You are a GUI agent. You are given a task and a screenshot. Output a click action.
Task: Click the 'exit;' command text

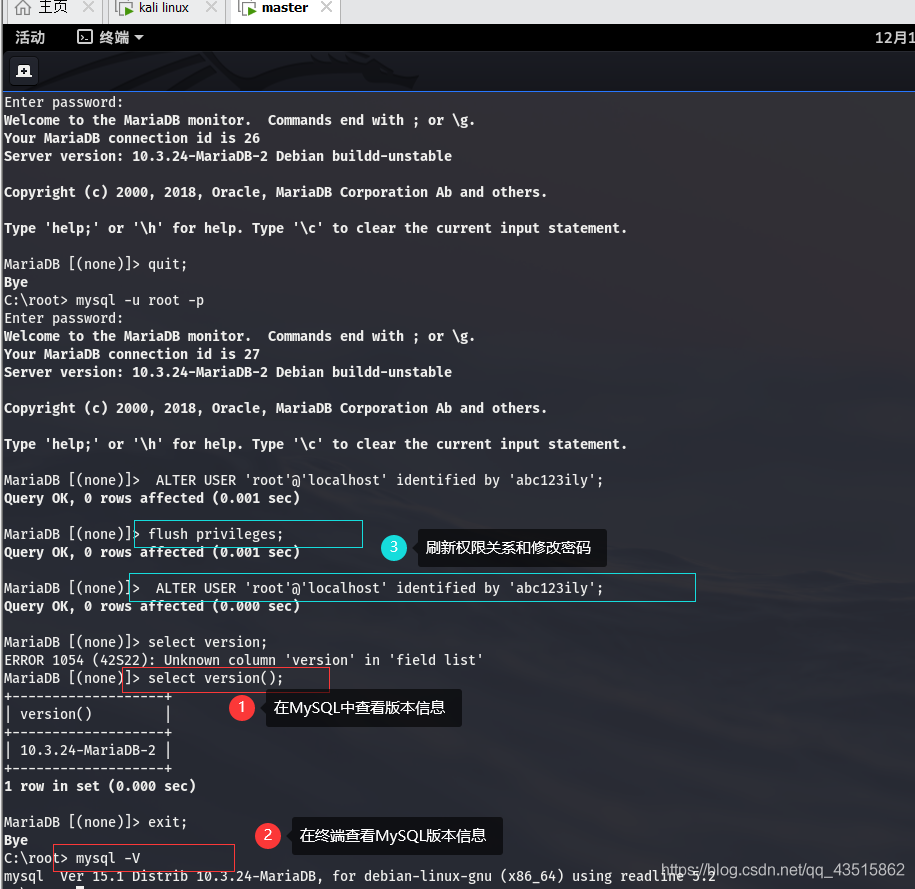click(167, 822)
